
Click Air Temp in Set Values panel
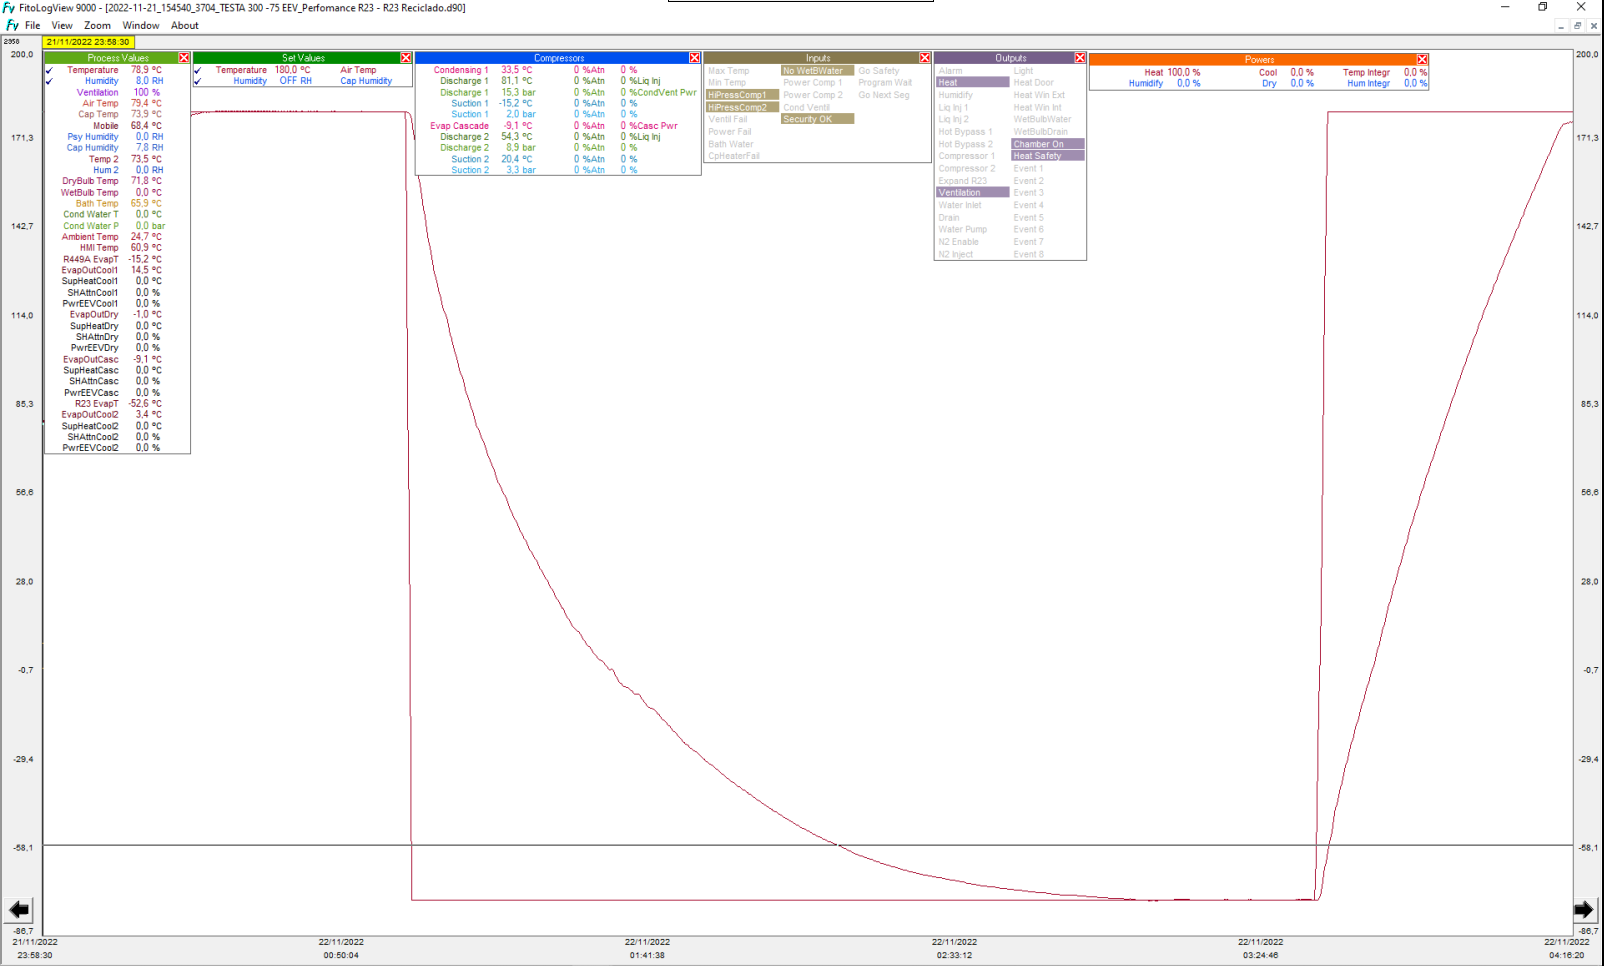pyautogui.click(x=358, y=70)
